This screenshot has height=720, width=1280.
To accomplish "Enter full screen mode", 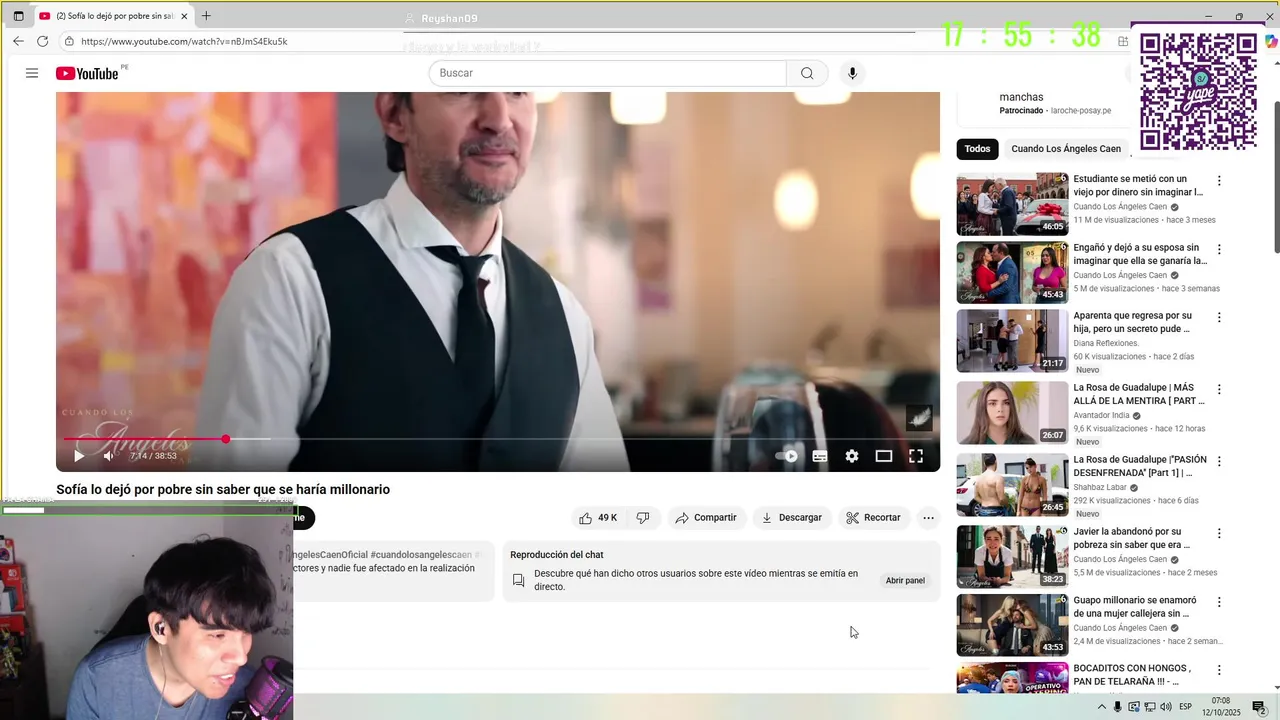I will point(916,456).
